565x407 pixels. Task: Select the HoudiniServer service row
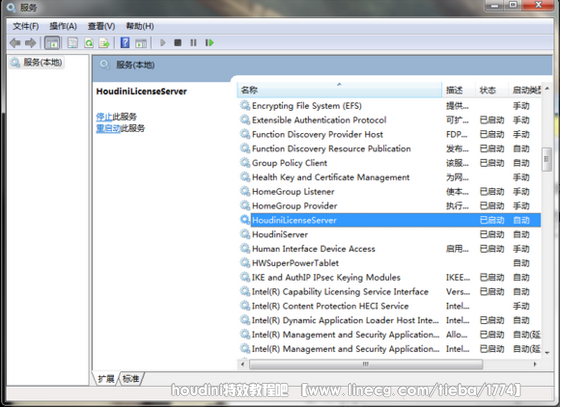tap(389, 234)
